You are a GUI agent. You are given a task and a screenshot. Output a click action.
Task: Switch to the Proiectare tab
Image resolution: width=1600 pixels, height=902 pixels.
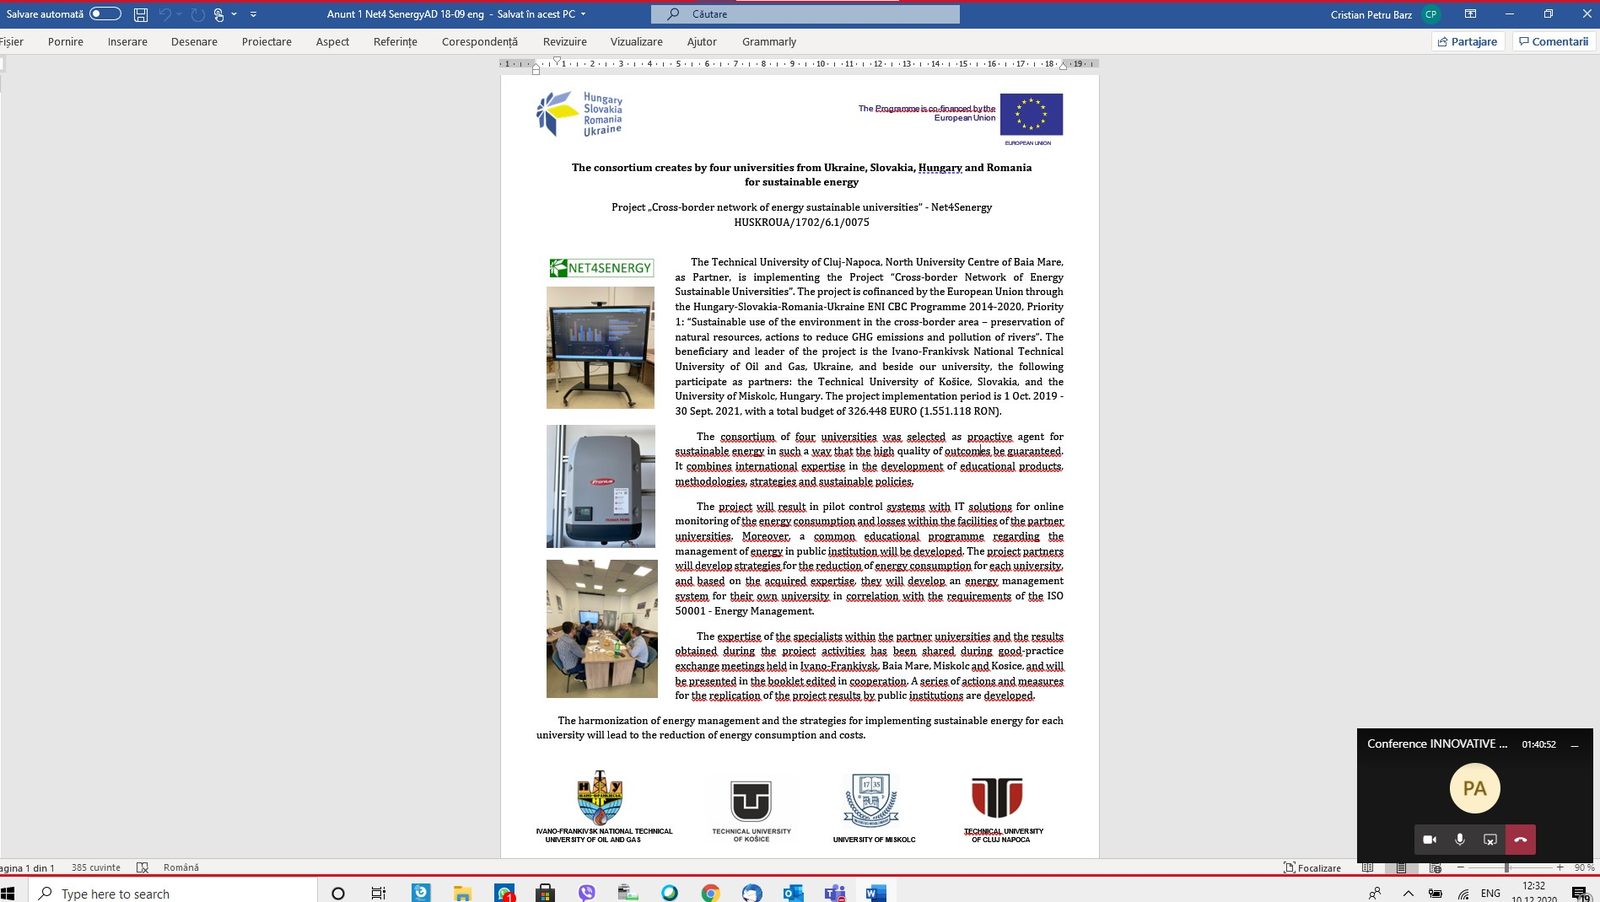(267, 42)
